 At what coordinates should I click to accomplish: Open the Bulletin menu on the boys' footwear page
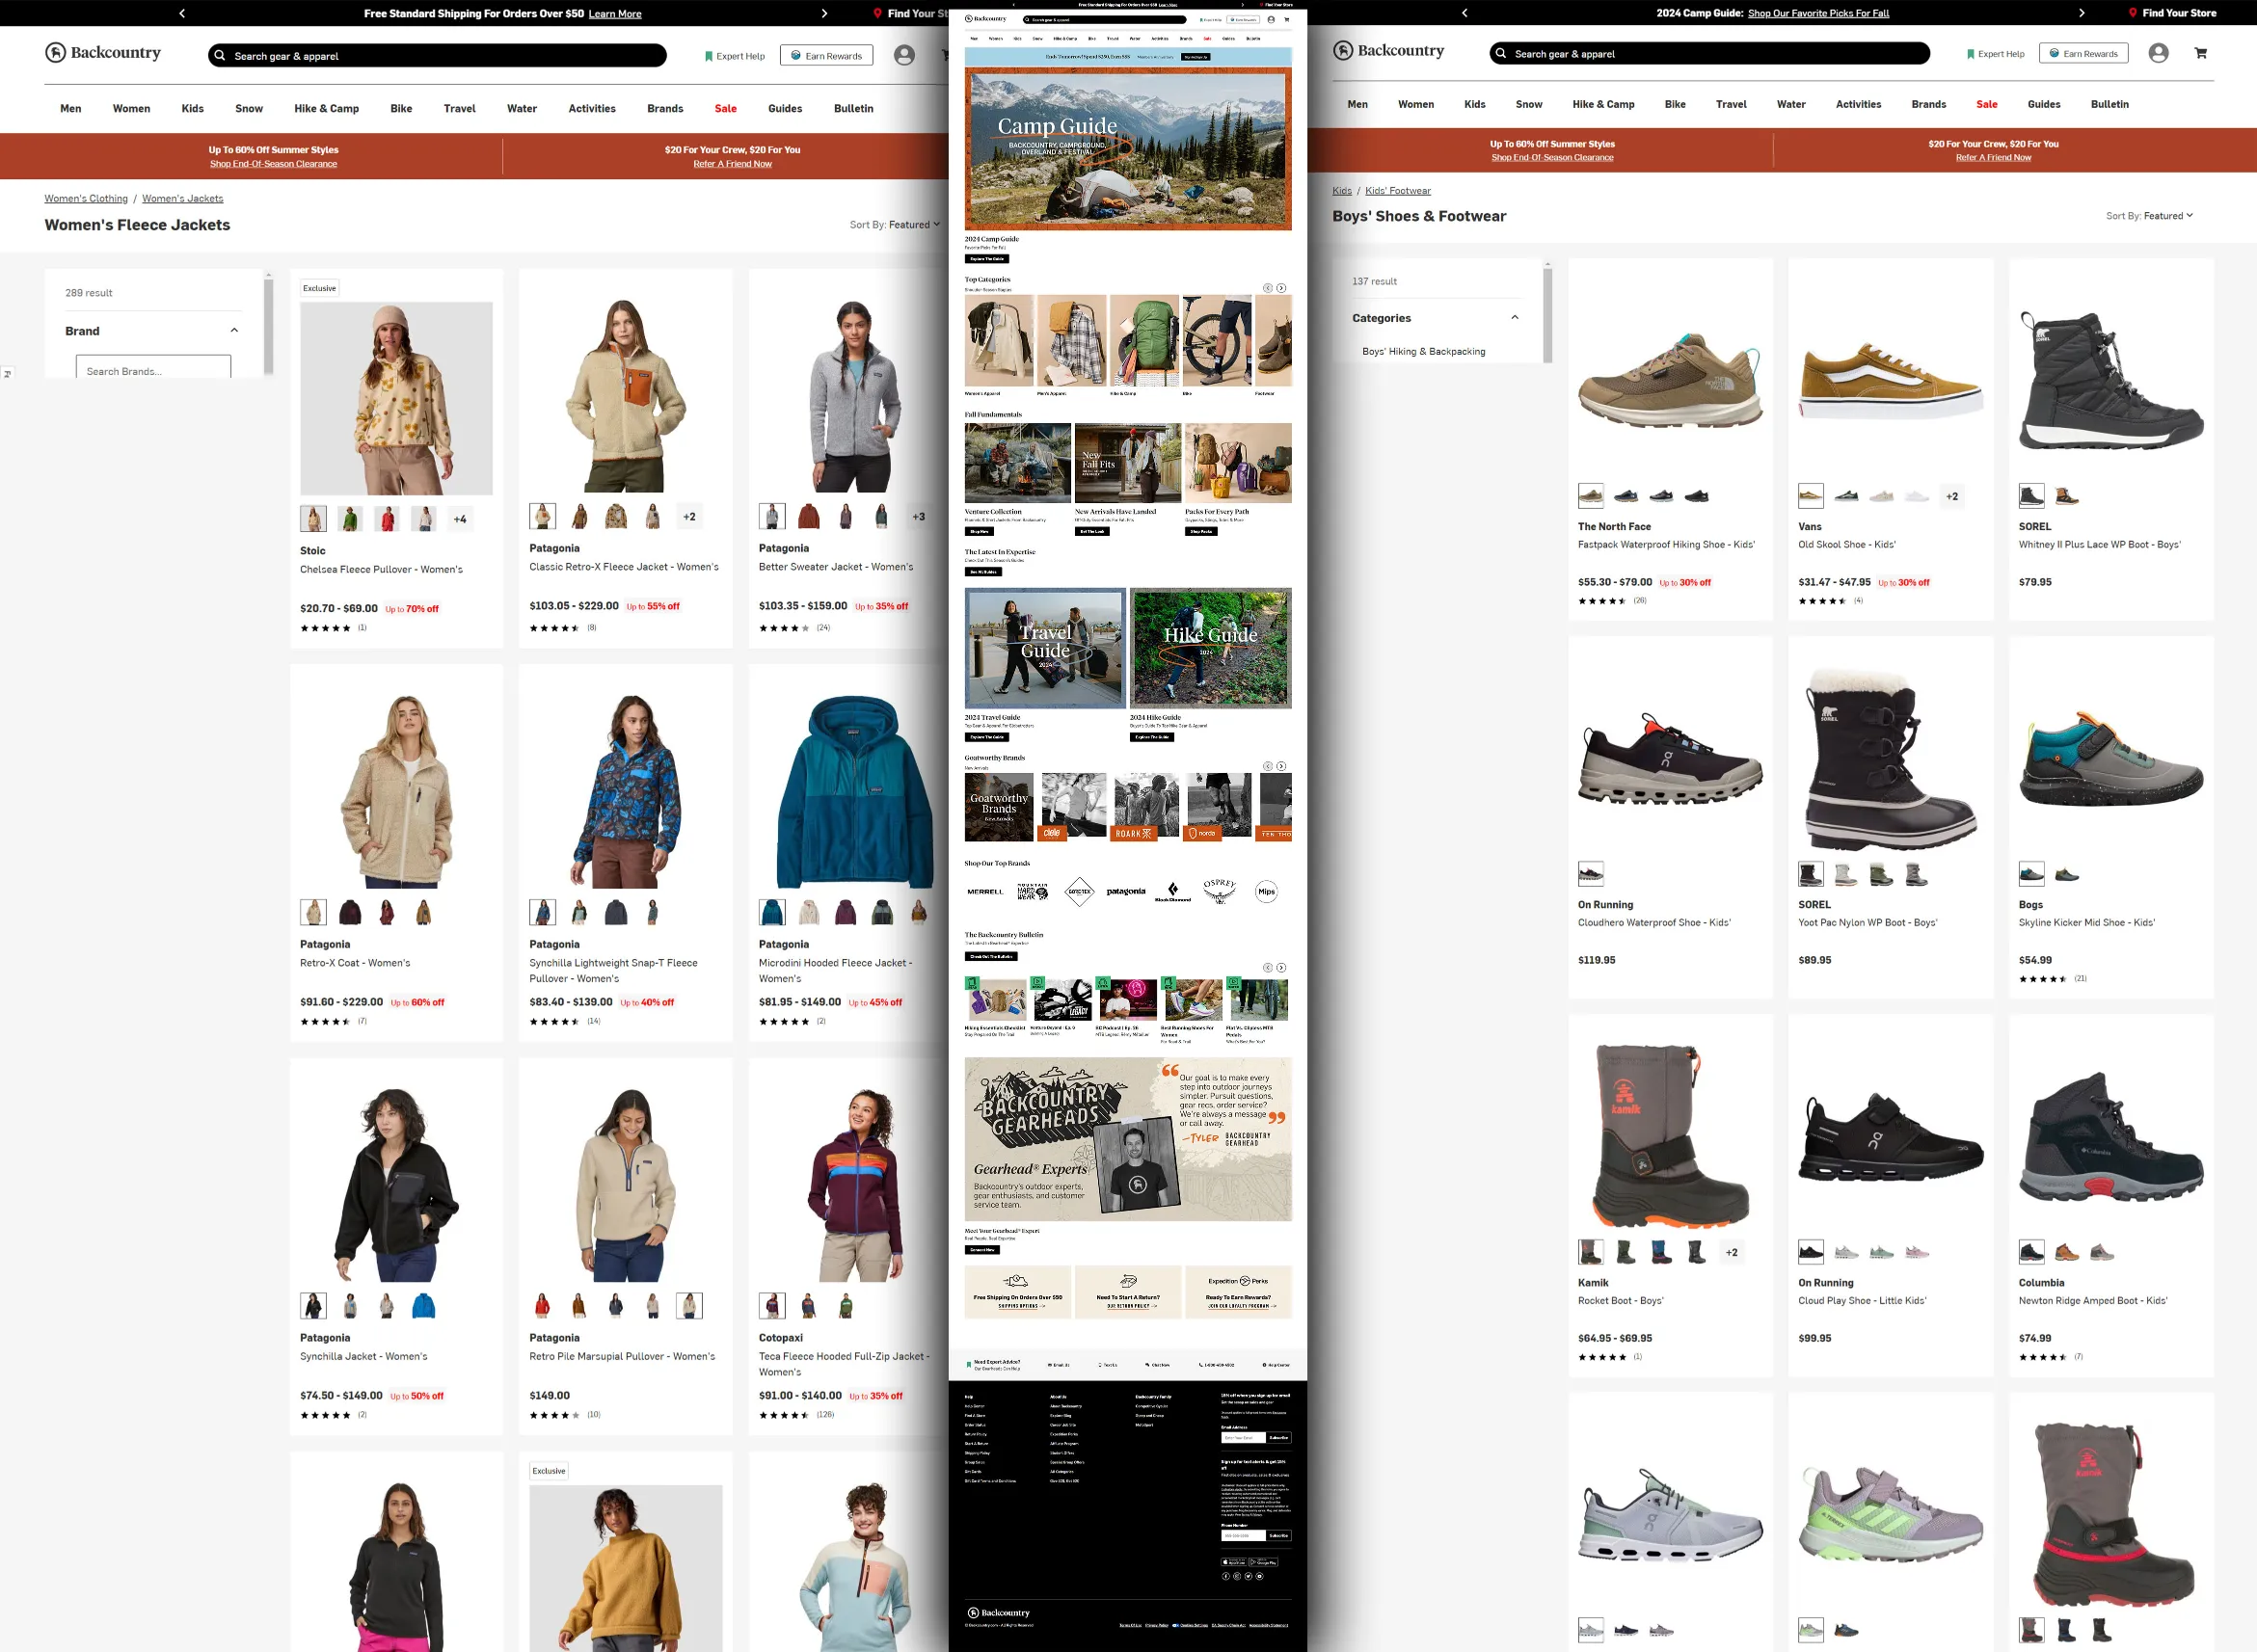tap(2110, 104)
